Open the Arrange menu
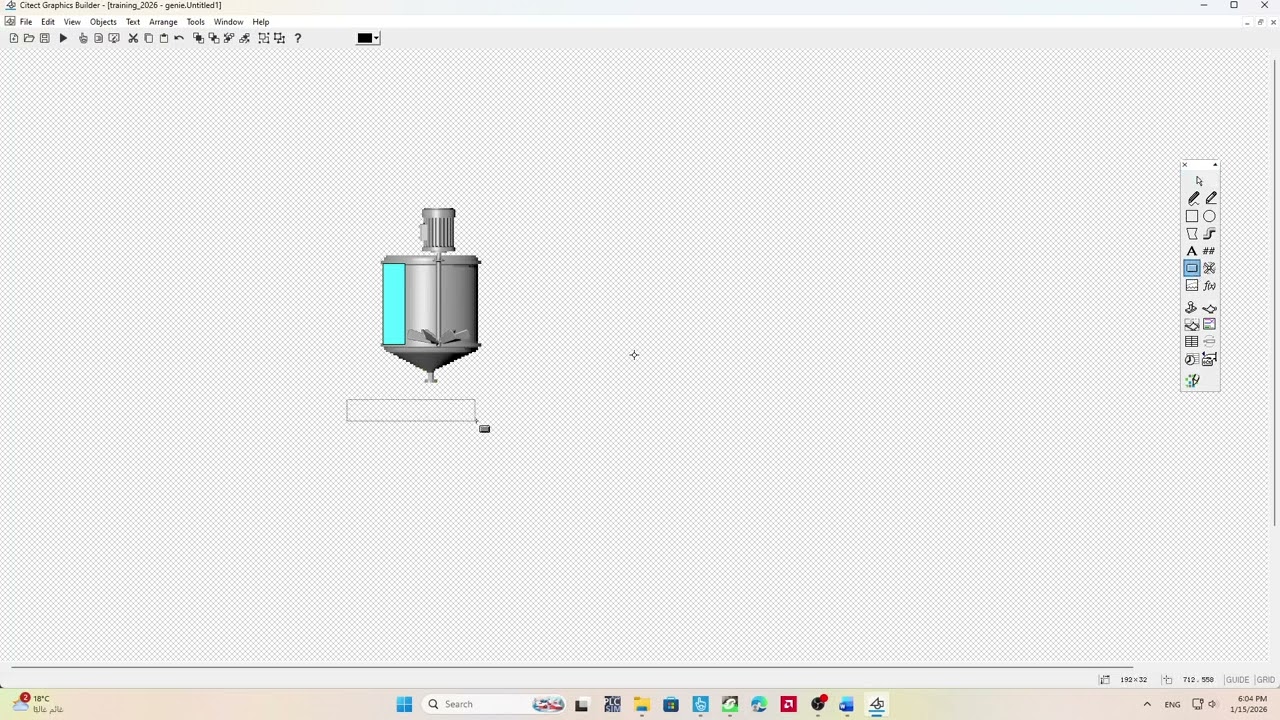The height and width of the screenshot is (720, 1280). pos(163,22)
